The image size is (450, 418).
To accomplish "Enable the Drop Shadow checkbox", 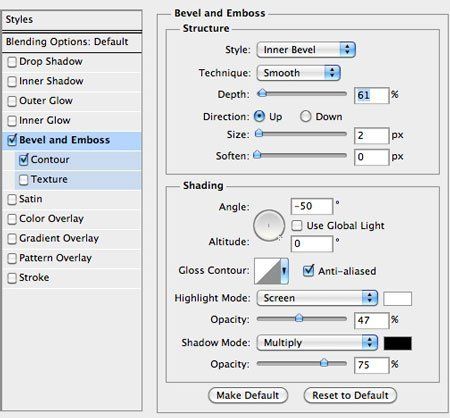I will (x=12, y=62).
